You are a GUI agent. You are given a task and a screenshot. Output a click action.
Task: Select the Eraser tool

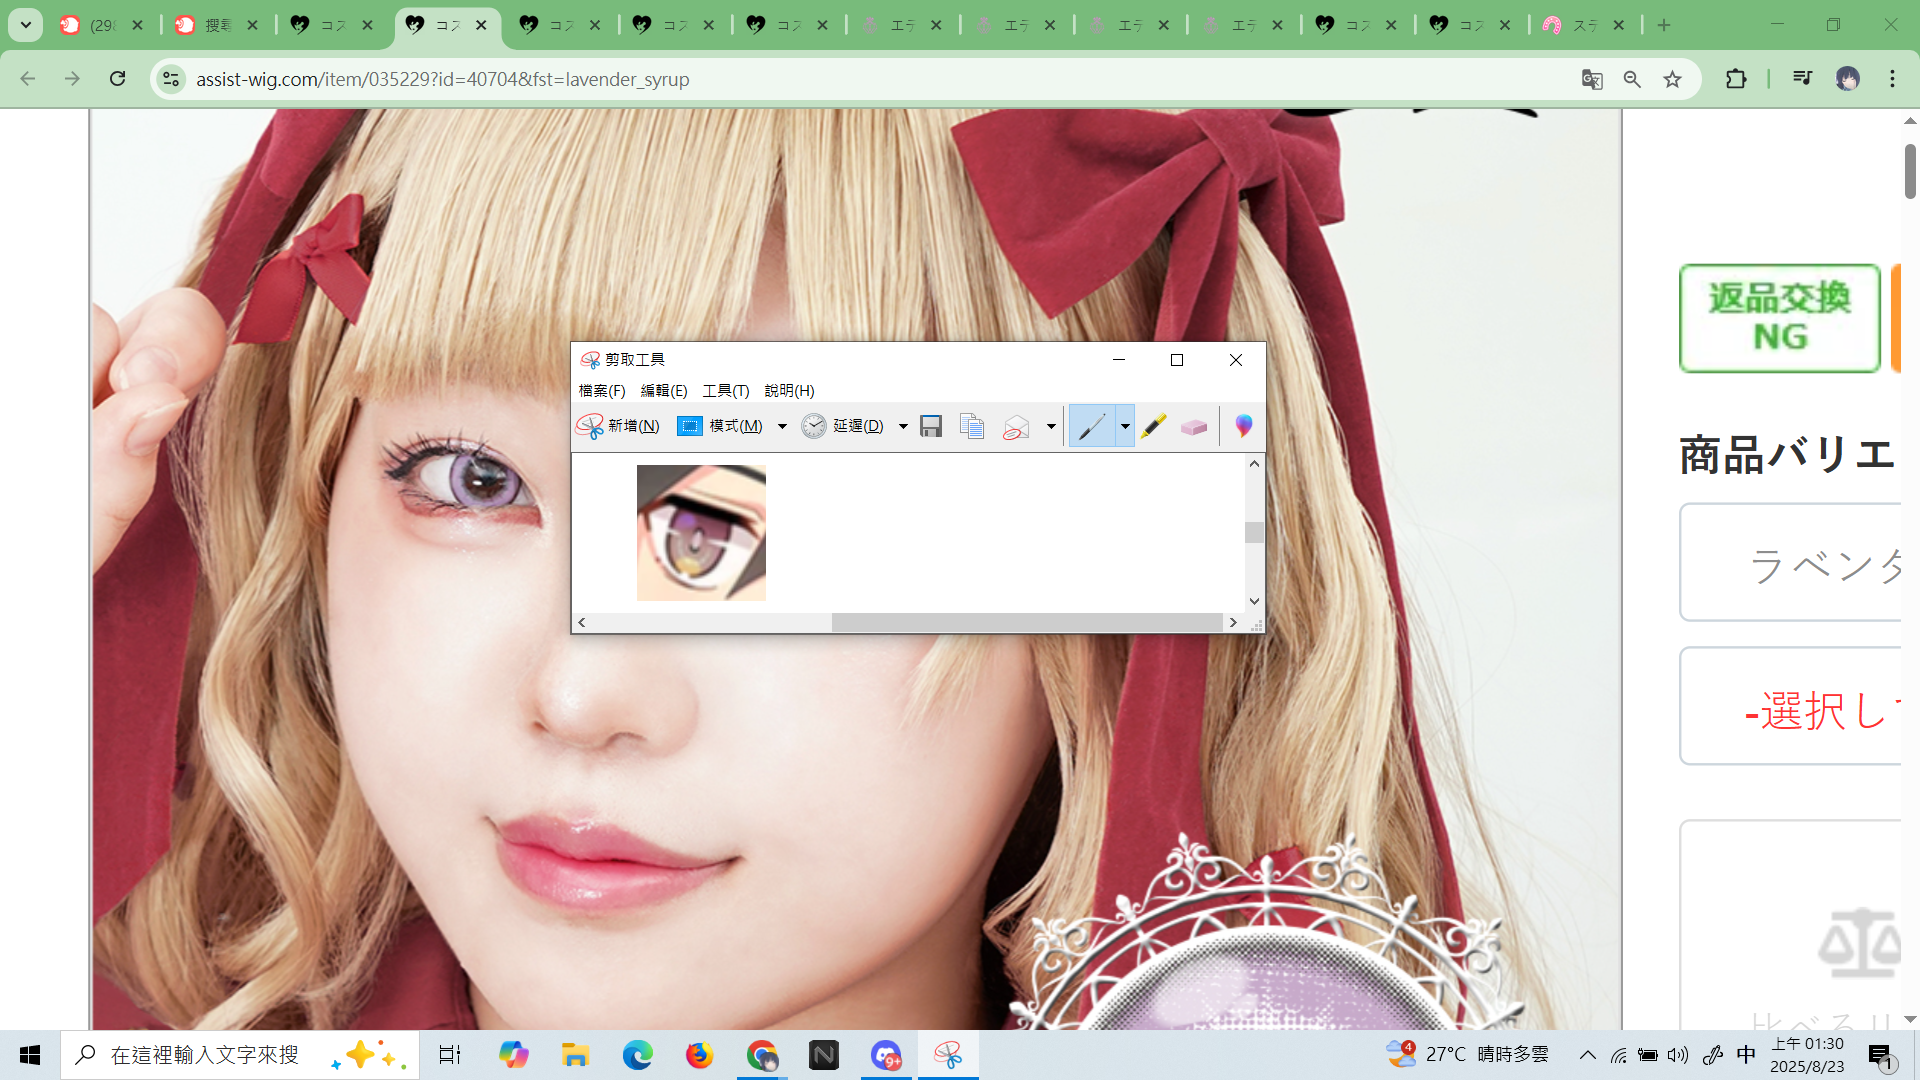pyautogui.click(x=1194, y=426)
